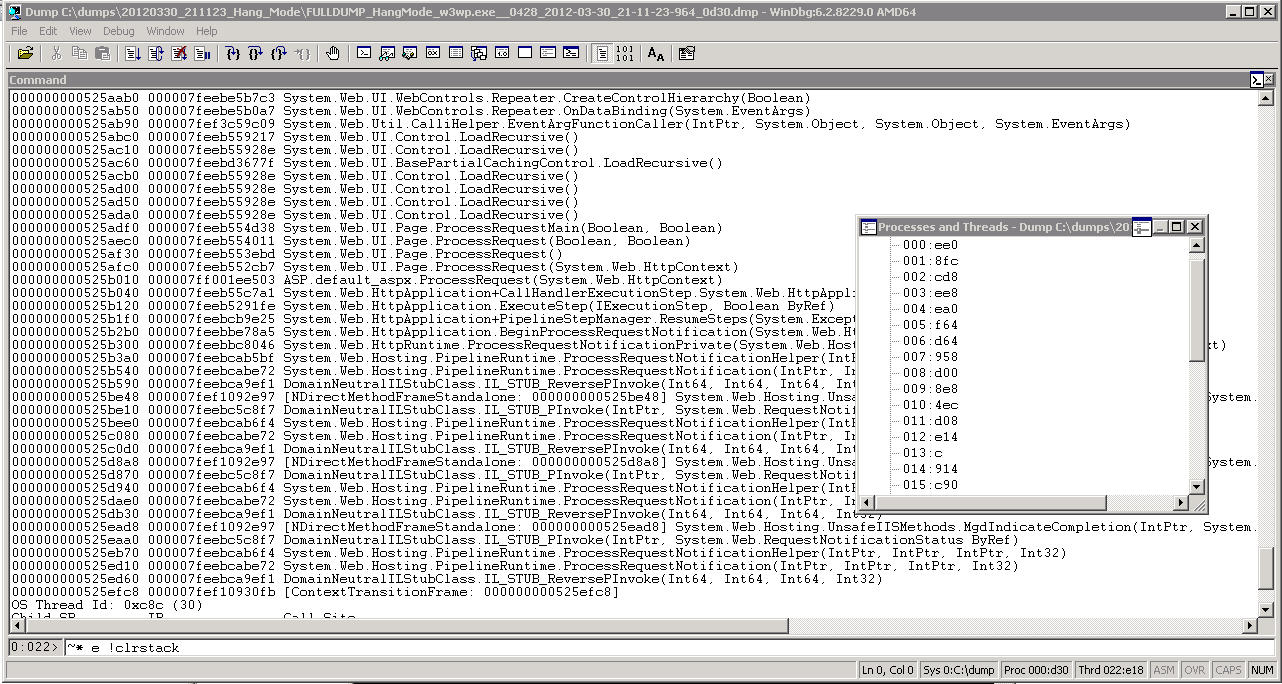Open the Scratch Pad toolbar icon

525,53
